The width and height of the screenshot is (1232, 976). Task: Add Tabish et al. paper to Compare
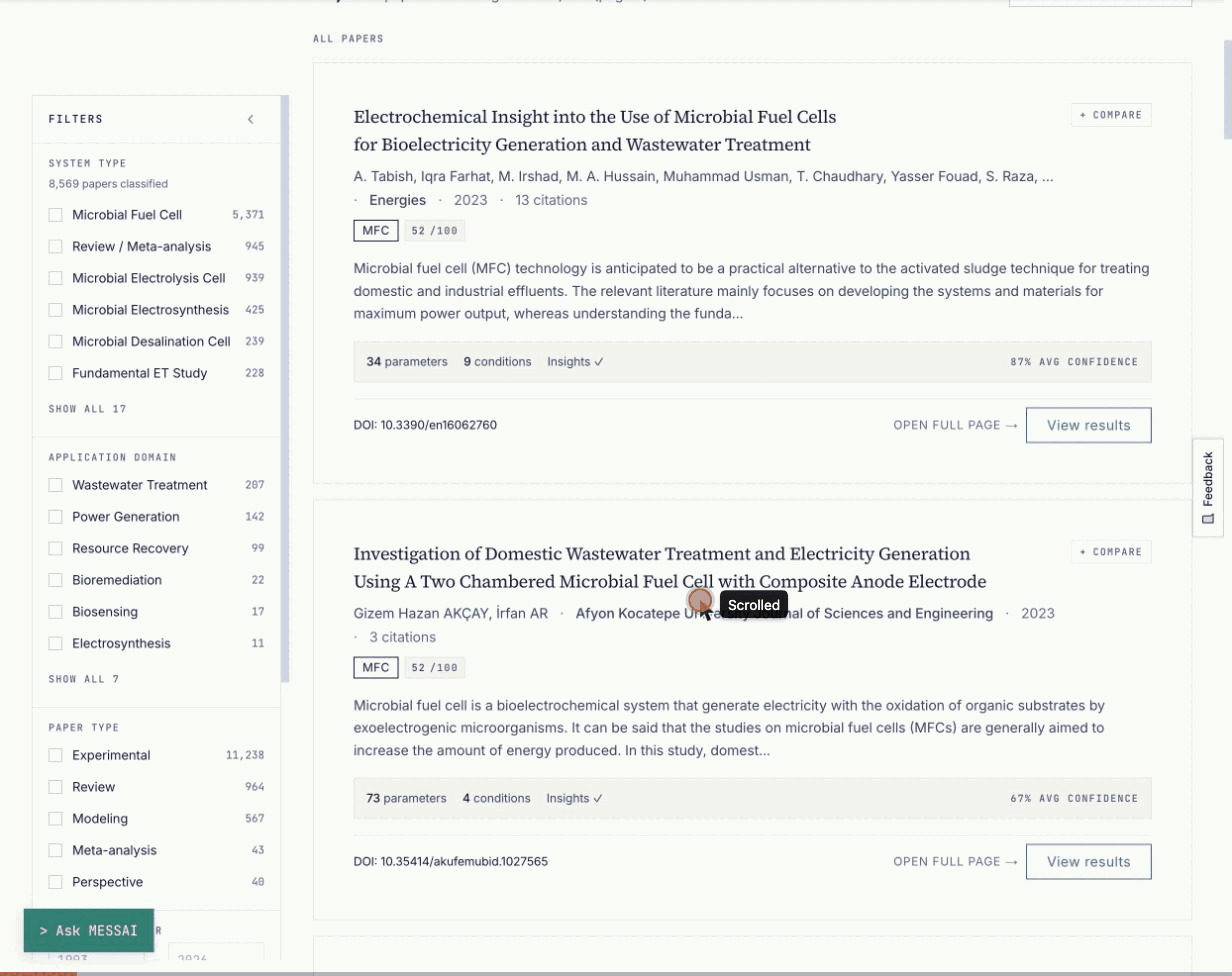[x=1111, y=115]
